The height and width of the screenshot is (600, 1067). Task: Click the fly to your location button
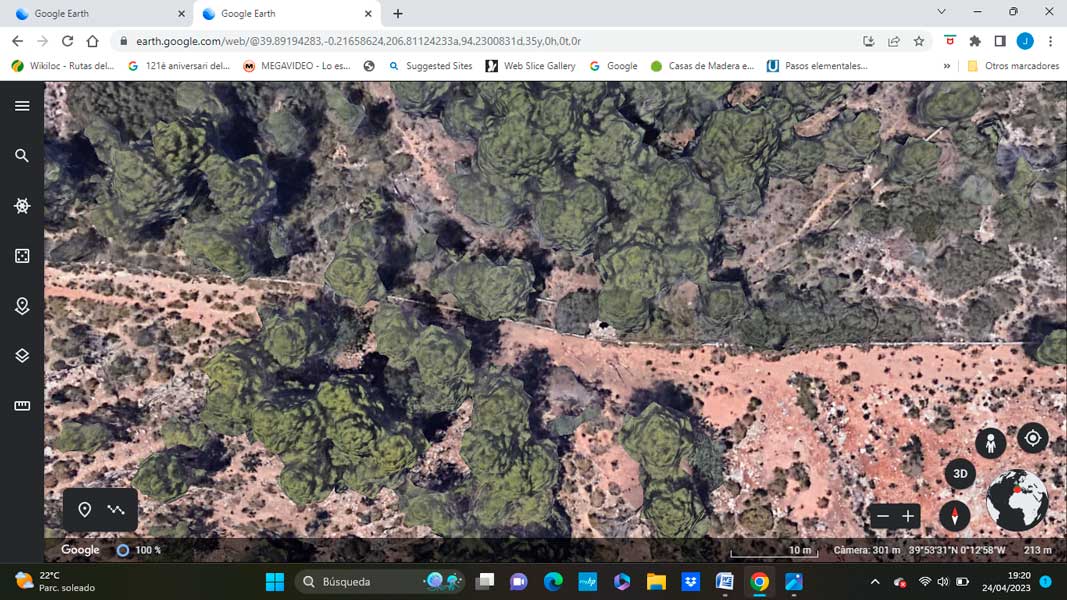click(1032, 438)
